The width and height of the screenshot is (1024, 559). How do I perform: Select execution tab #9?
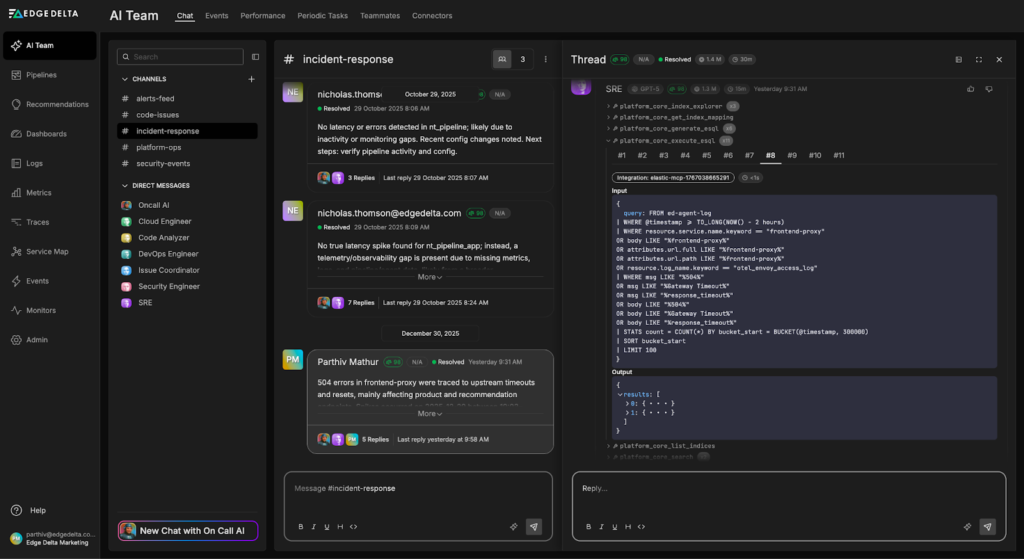click(x=792, y=155)
